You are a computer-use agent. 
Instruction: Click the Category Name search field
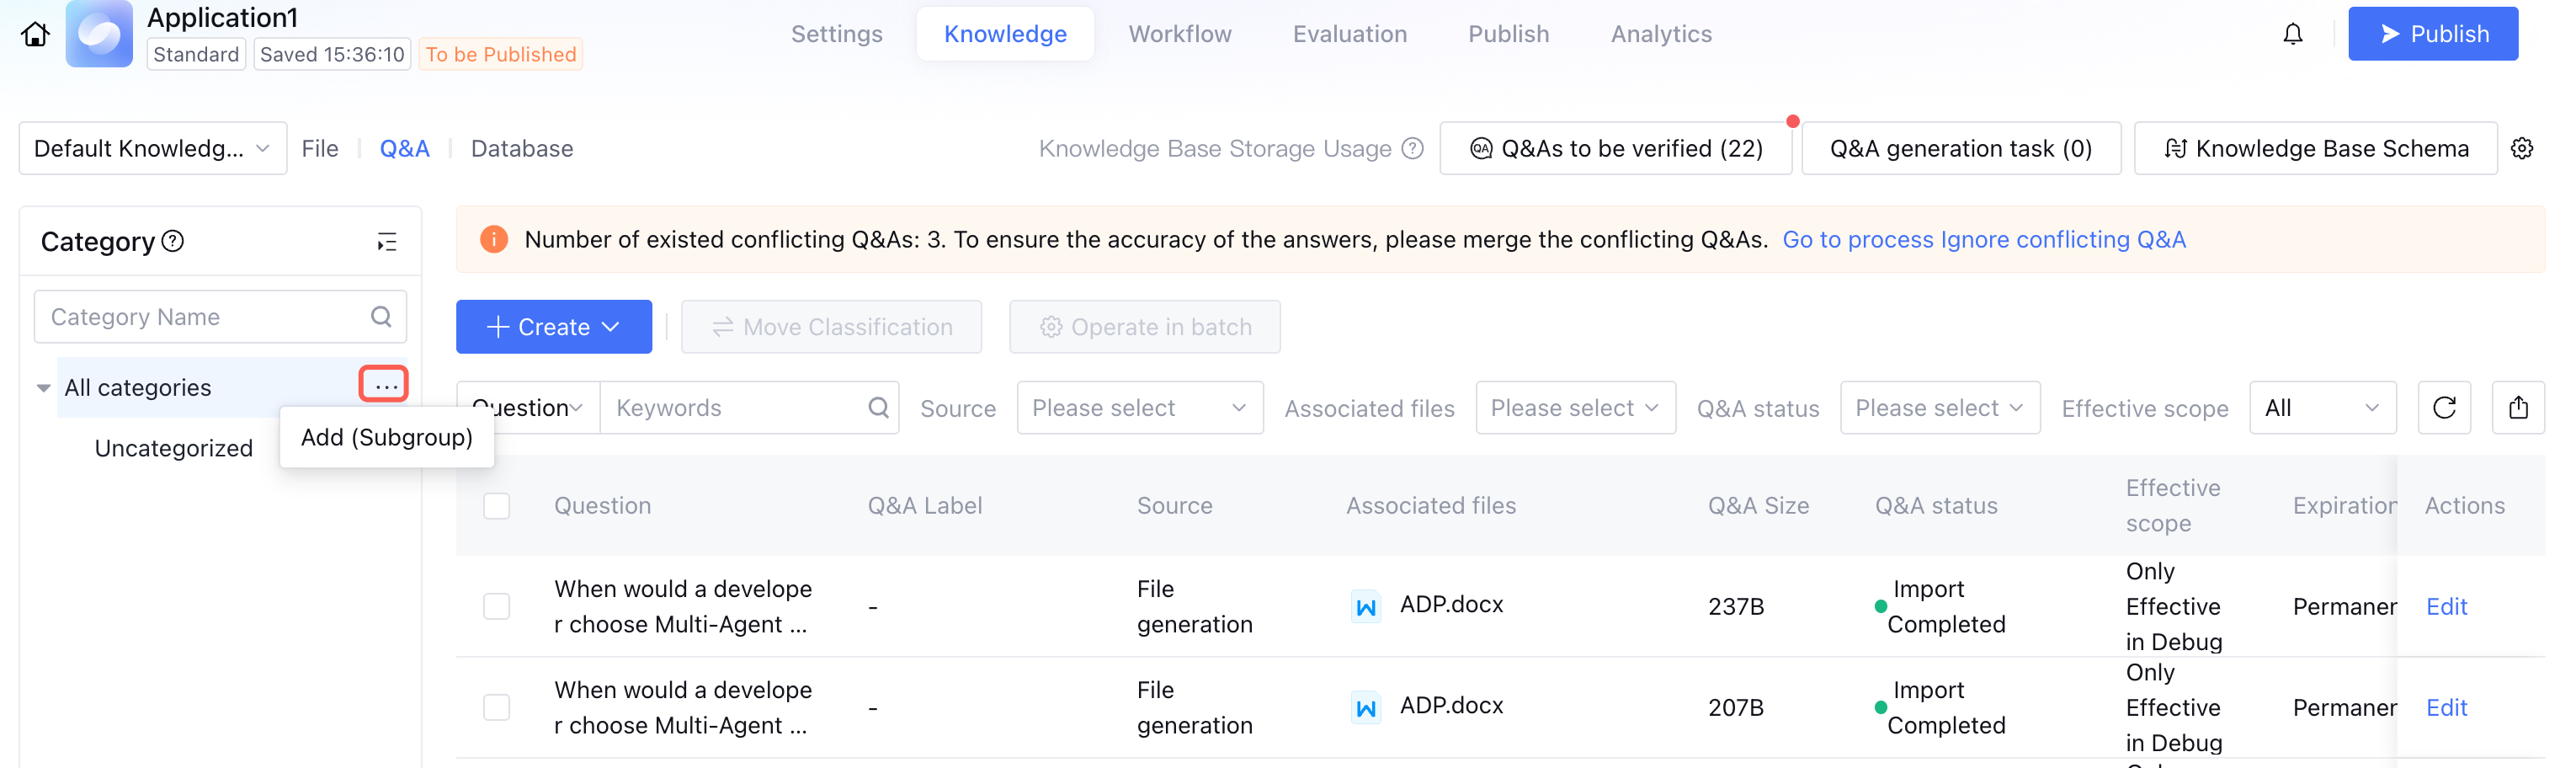pos(205,317)
